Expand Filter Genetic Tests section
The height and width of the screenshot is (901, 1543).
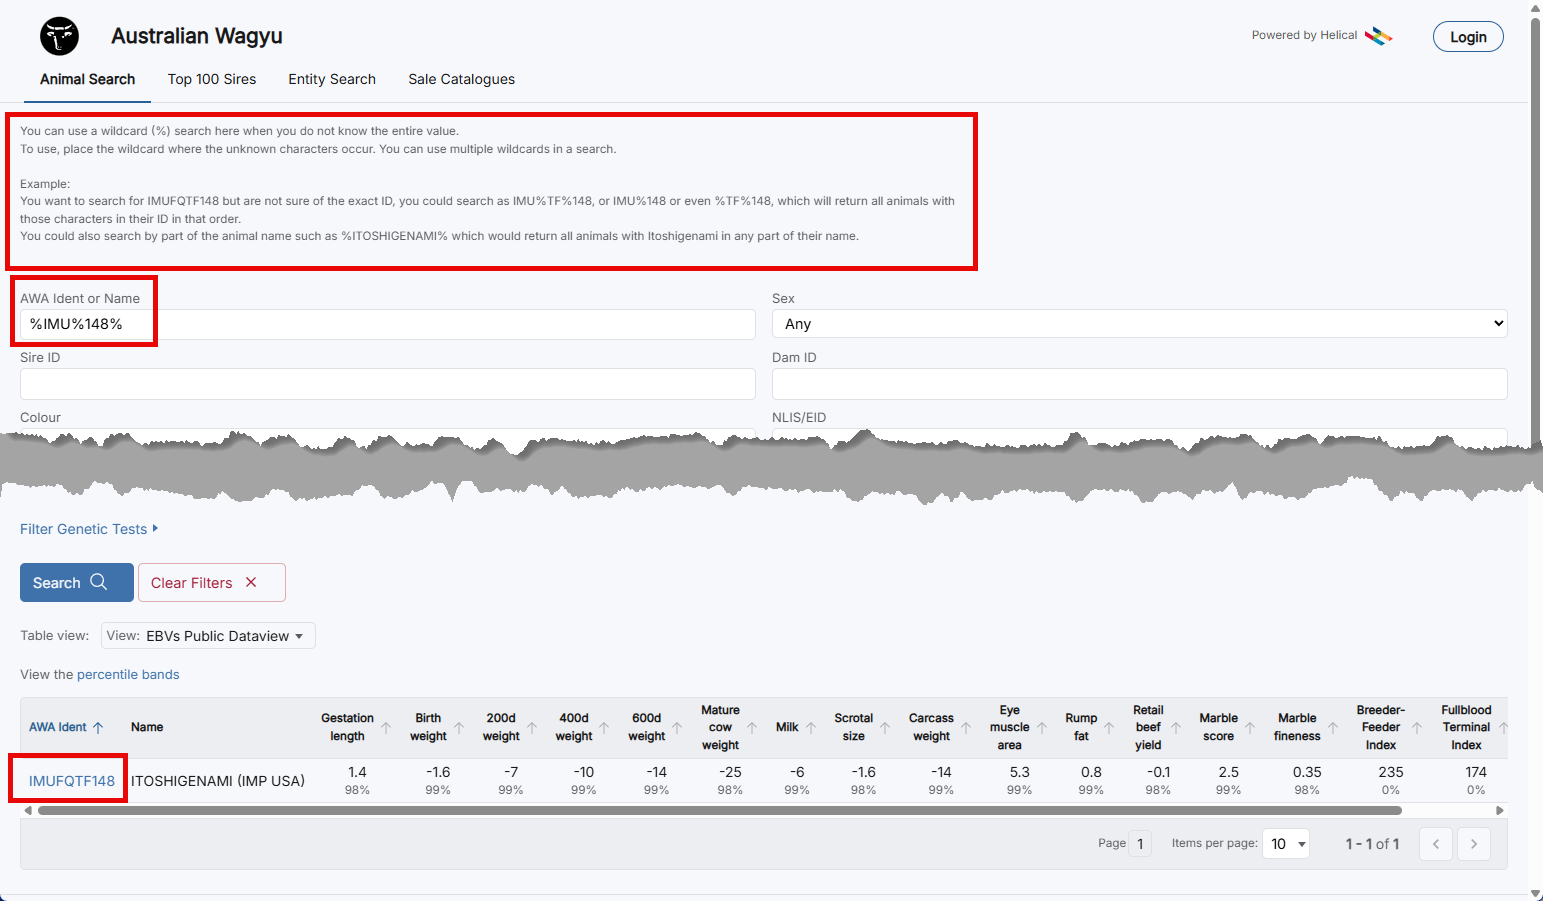(89, 529)
